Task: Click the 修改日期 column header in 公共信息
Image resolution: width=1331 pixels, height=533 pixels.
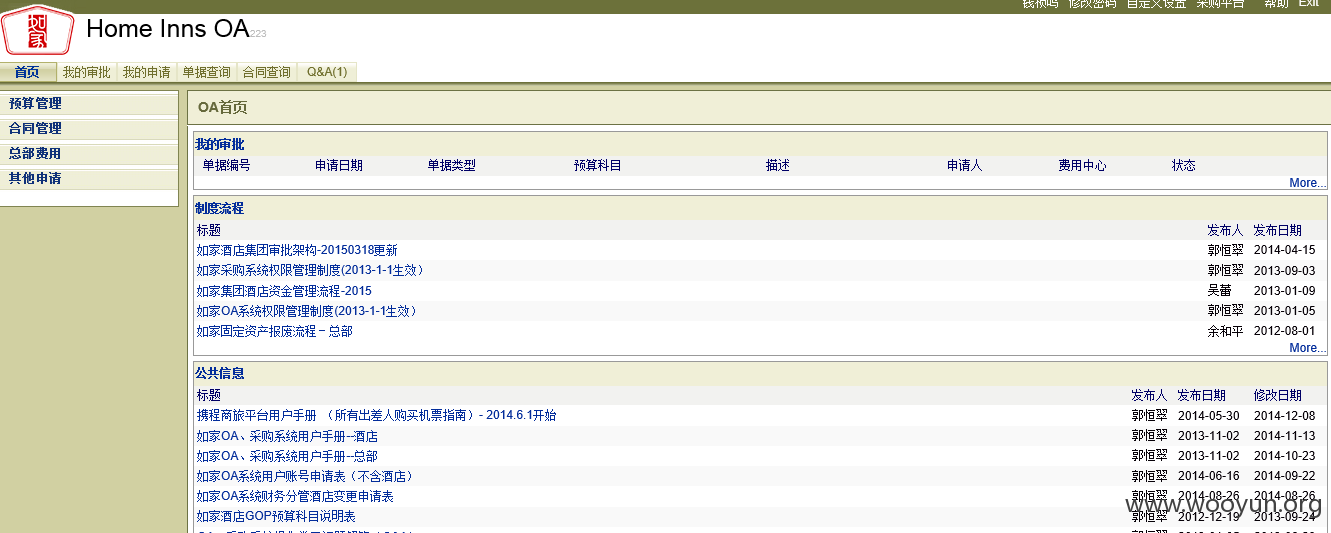Action: [x=1278, y=395]
